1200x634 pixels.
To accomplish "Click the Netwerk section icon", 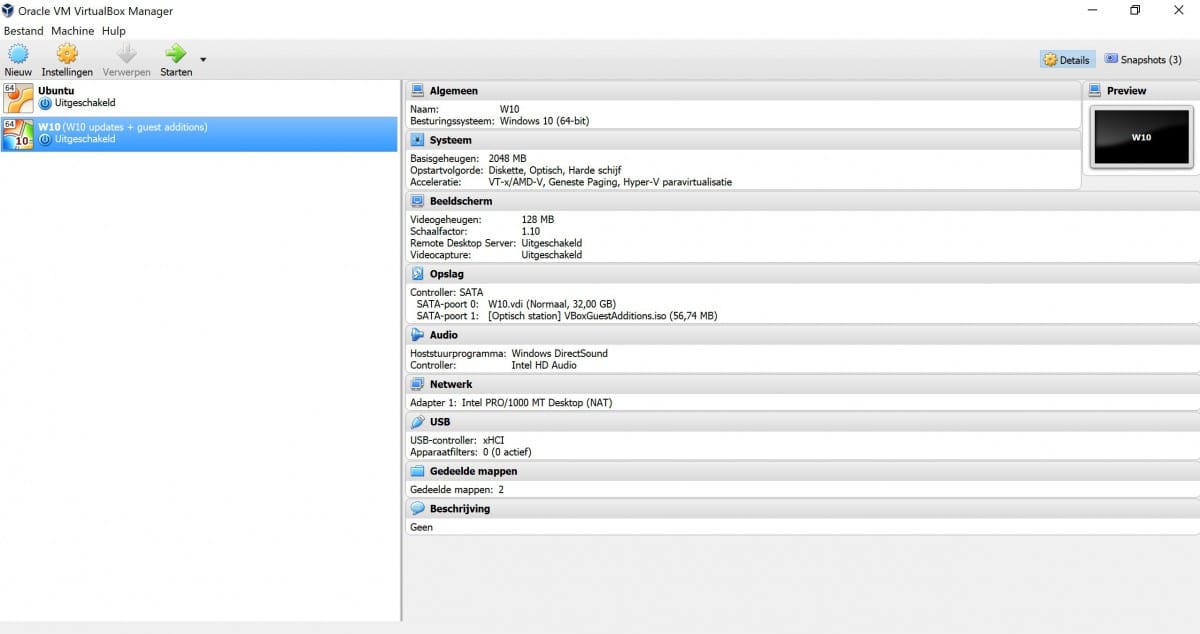I will 418,384.
